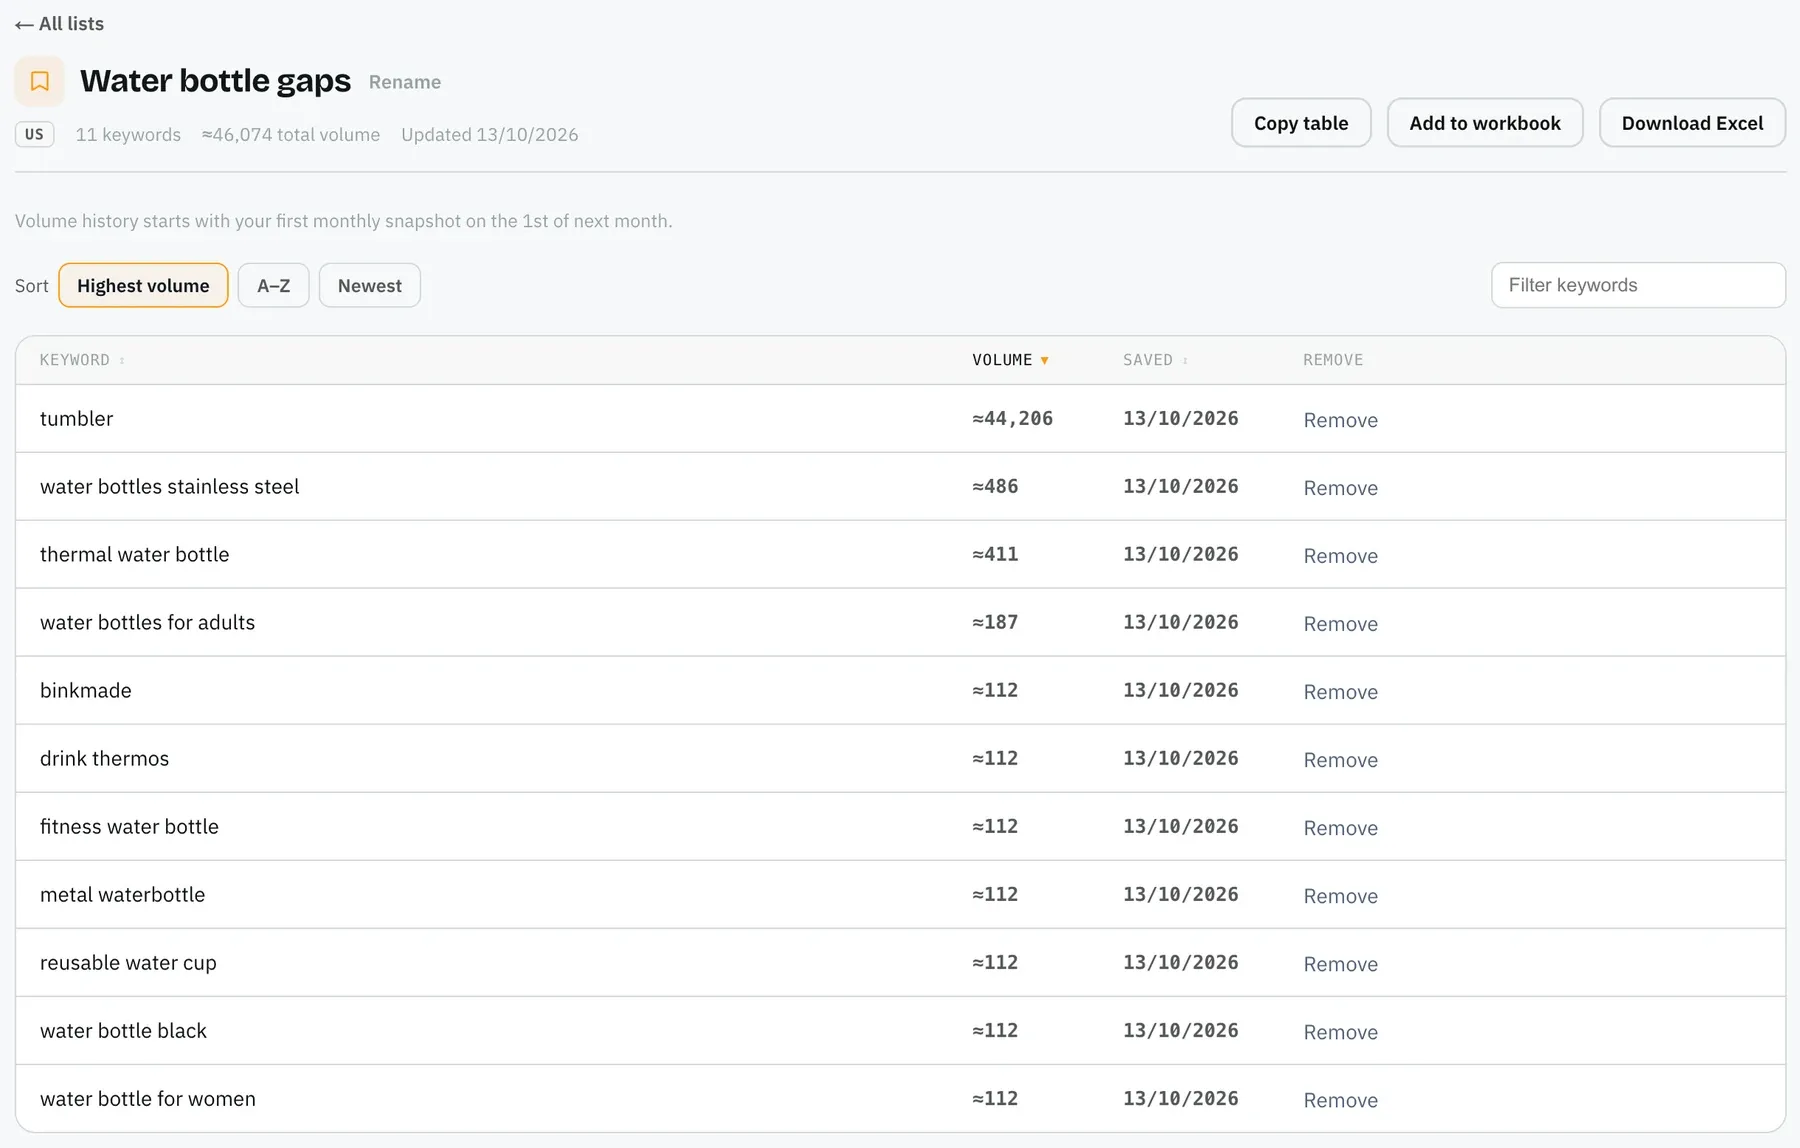Remove the drink thermos keyword

pyautogui.click(x=1340, y=760)
